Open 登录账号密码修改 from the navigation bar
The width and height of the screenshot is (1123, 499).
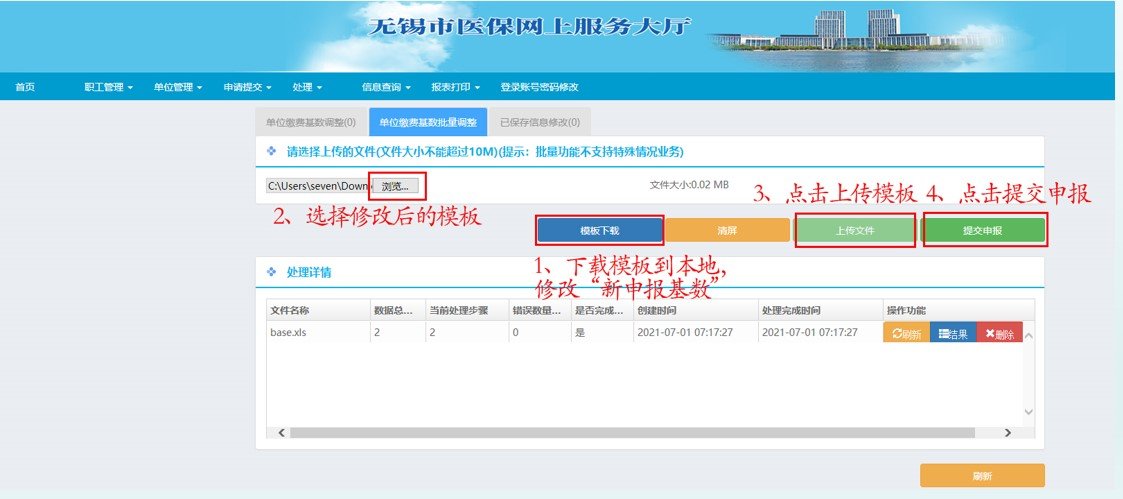pyautogui.click(x=539, y=88)
